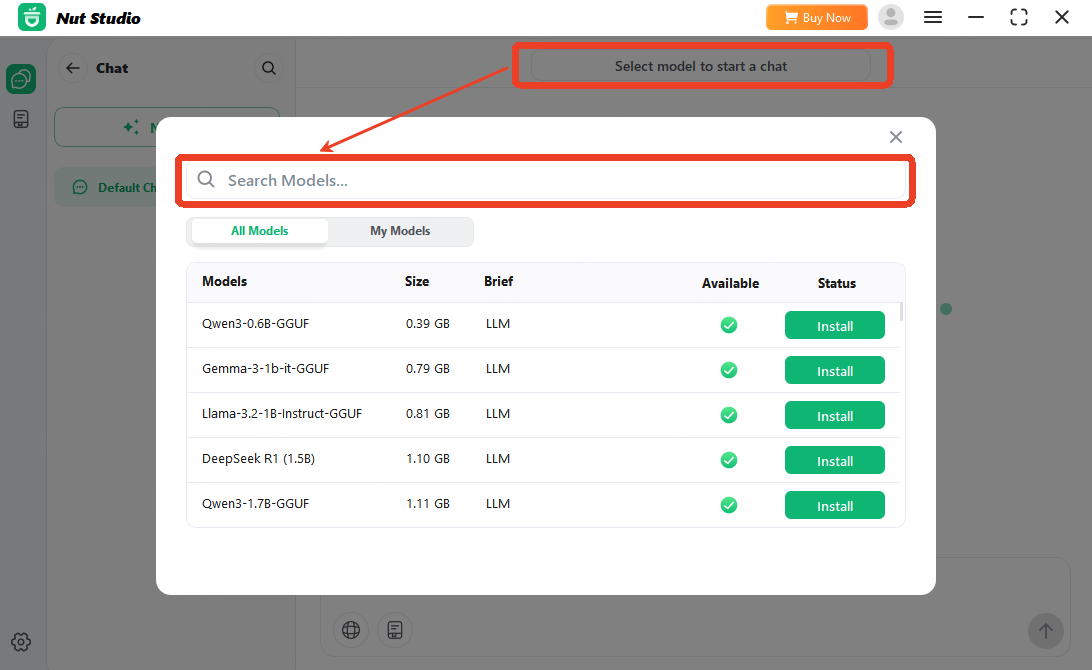The height and width of the screenshot is (670, 1092).
Task: Close the Nut Studio window
Action: pyautogui.click(x=1061, y=17)
